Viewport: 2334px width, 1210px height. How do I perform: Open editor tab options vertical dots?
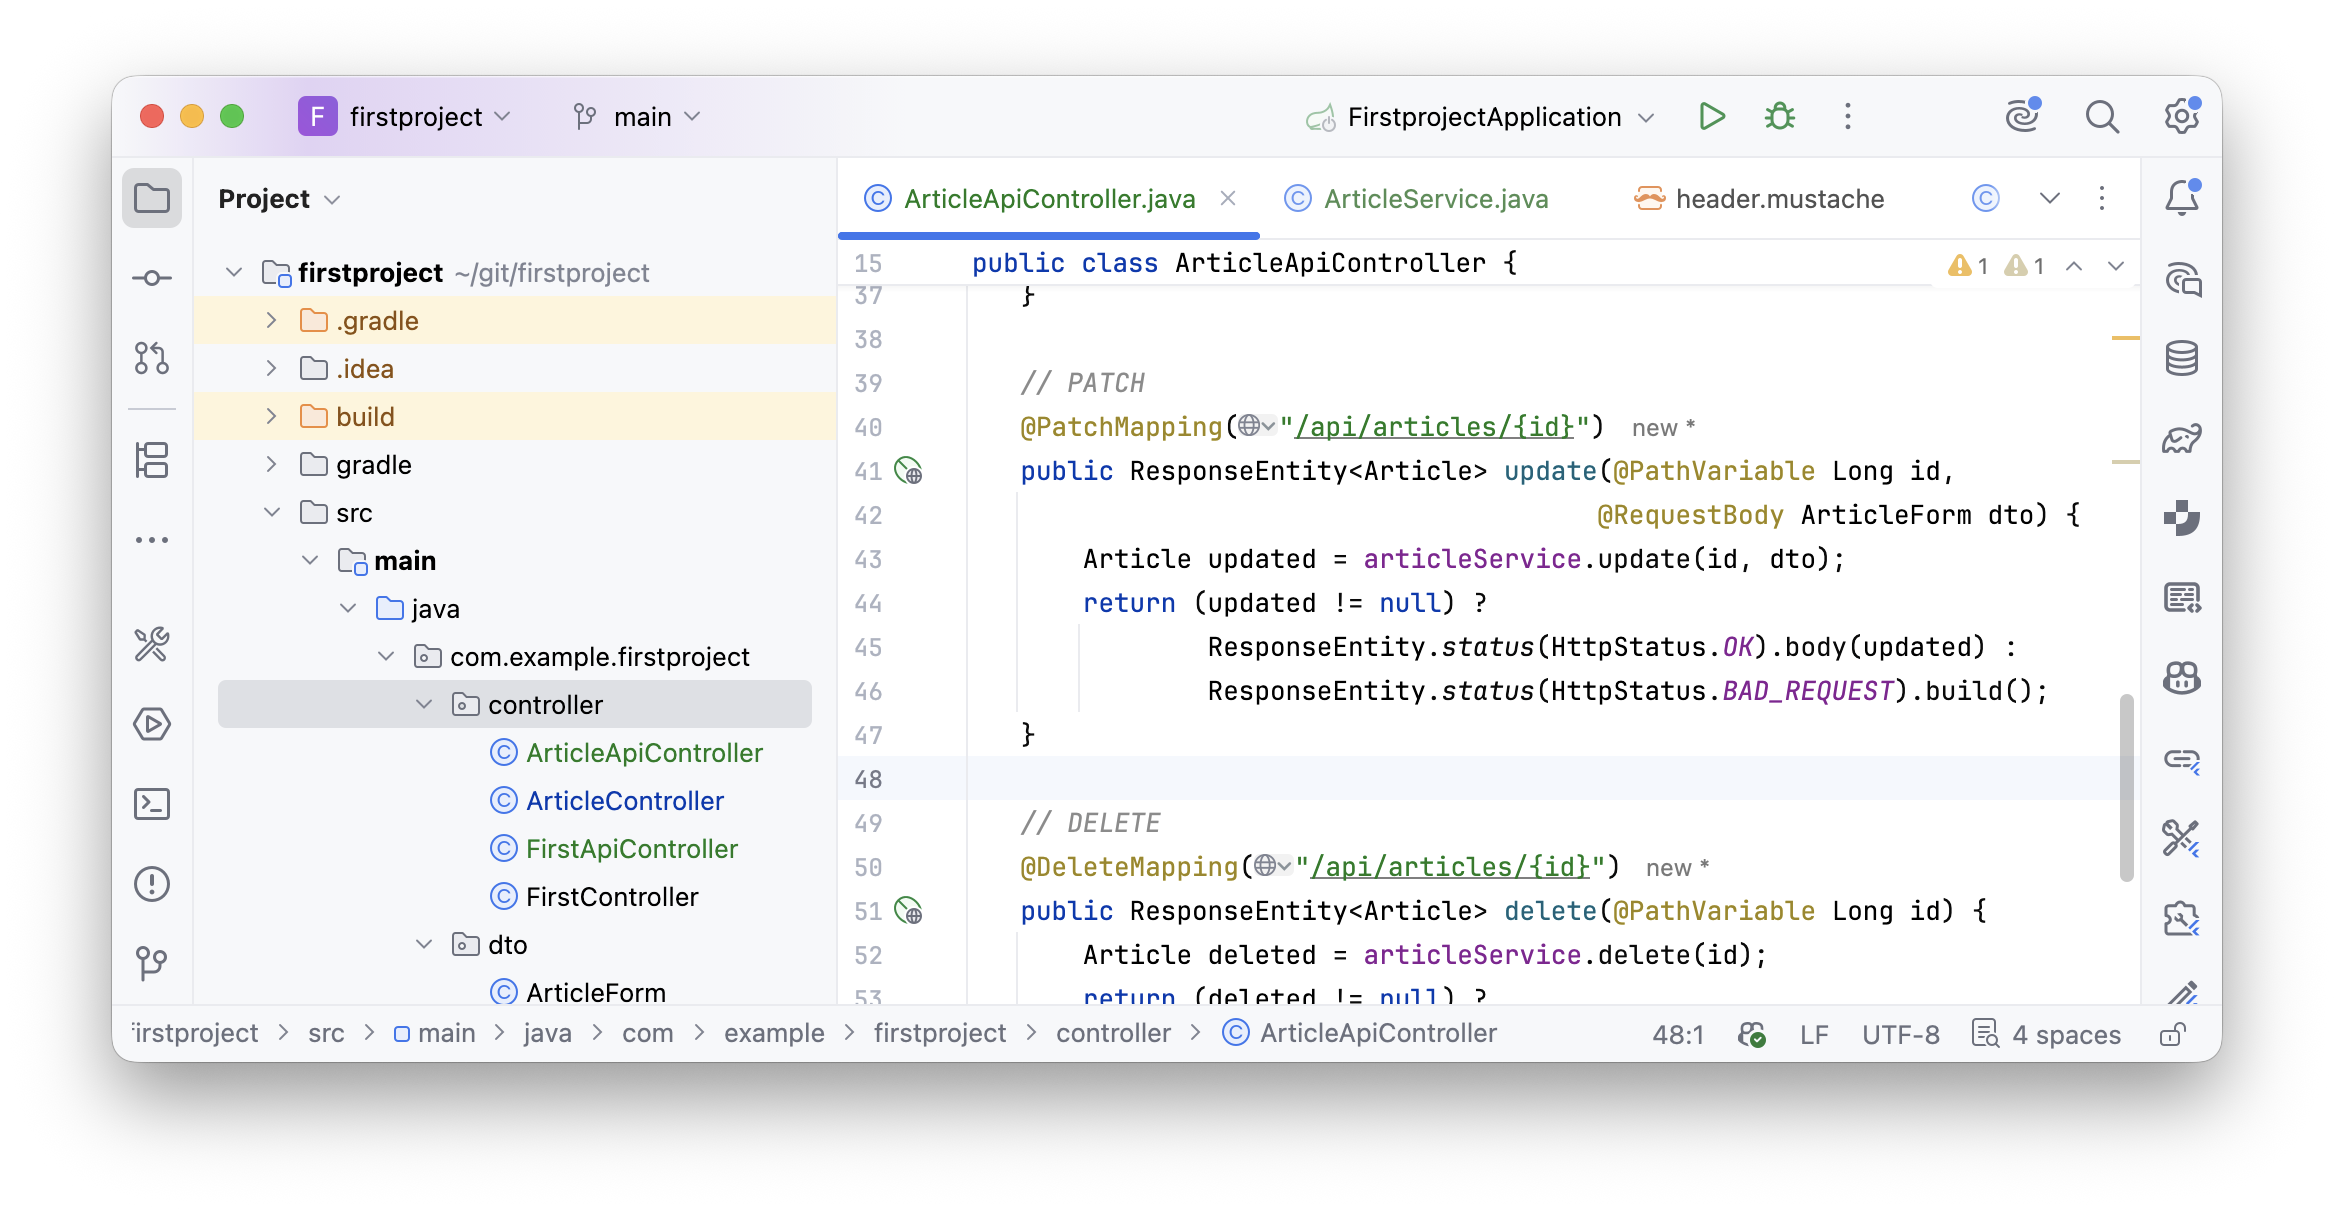(2102, 198)
